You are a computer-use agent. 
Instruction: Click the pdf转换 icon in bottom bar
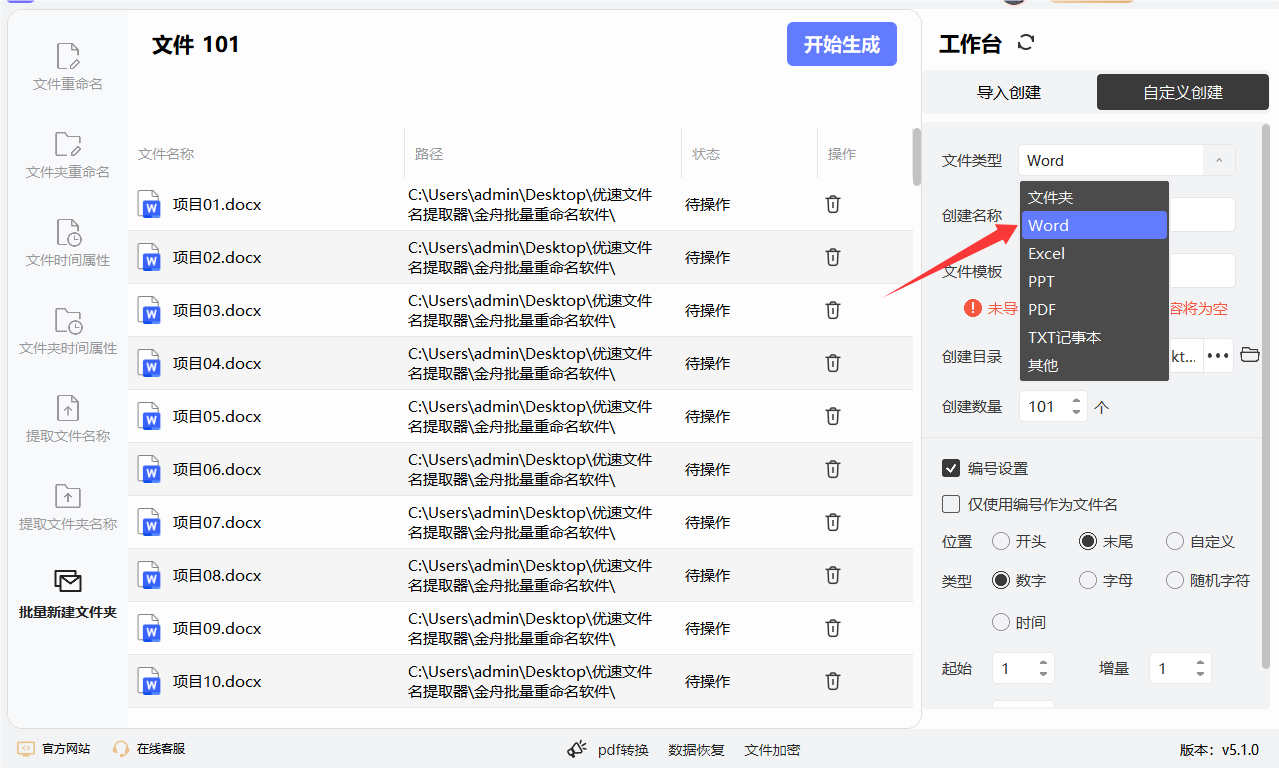[577, 749]
